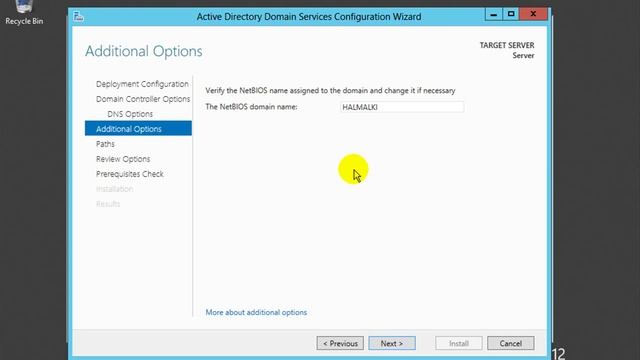Screen dimensions: 640x360
Task: Go to Deployment Configuration step
Action: point(142,84)
